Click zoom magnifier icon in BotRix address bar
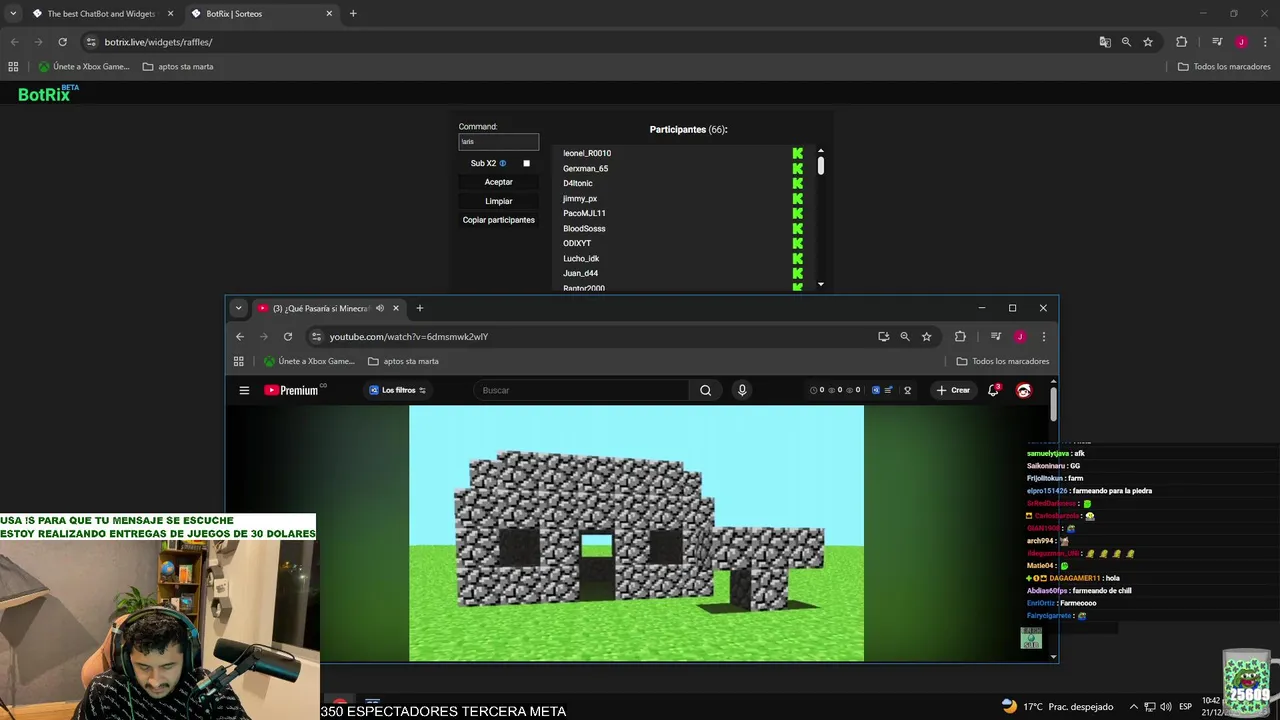This screenshot has height=720, width=1280. (1126, 42)
